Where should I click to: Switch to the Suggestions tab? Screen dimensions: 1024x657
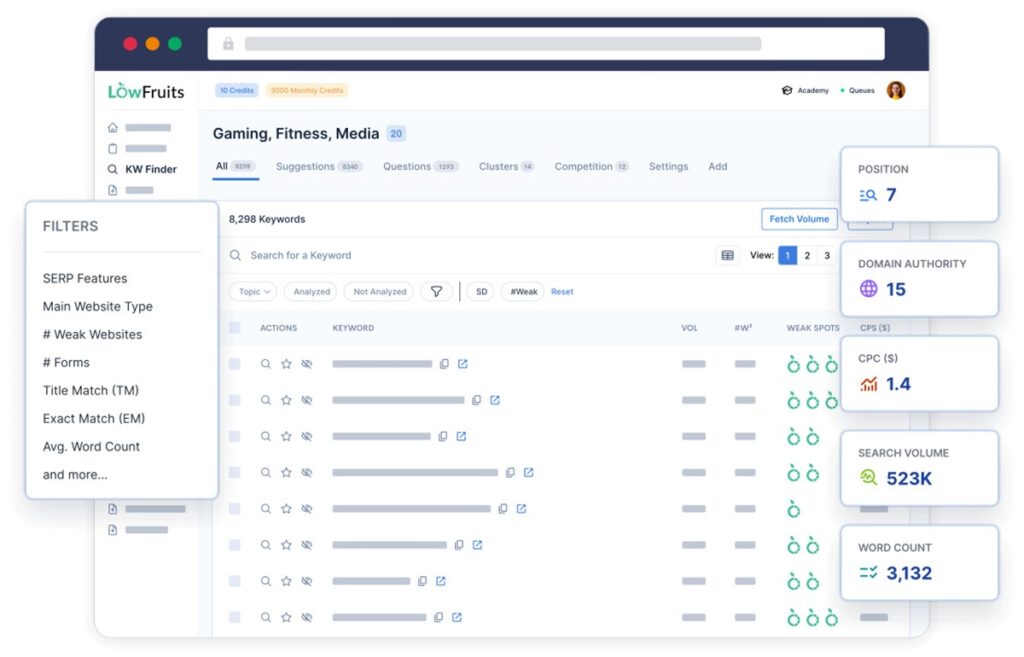pyautogui.click(x=318, y=167)
